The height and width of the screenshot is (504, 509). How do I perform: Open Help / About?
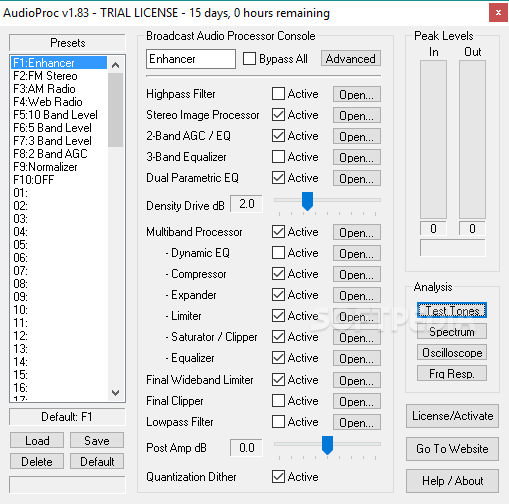click(x=452, y=481)
